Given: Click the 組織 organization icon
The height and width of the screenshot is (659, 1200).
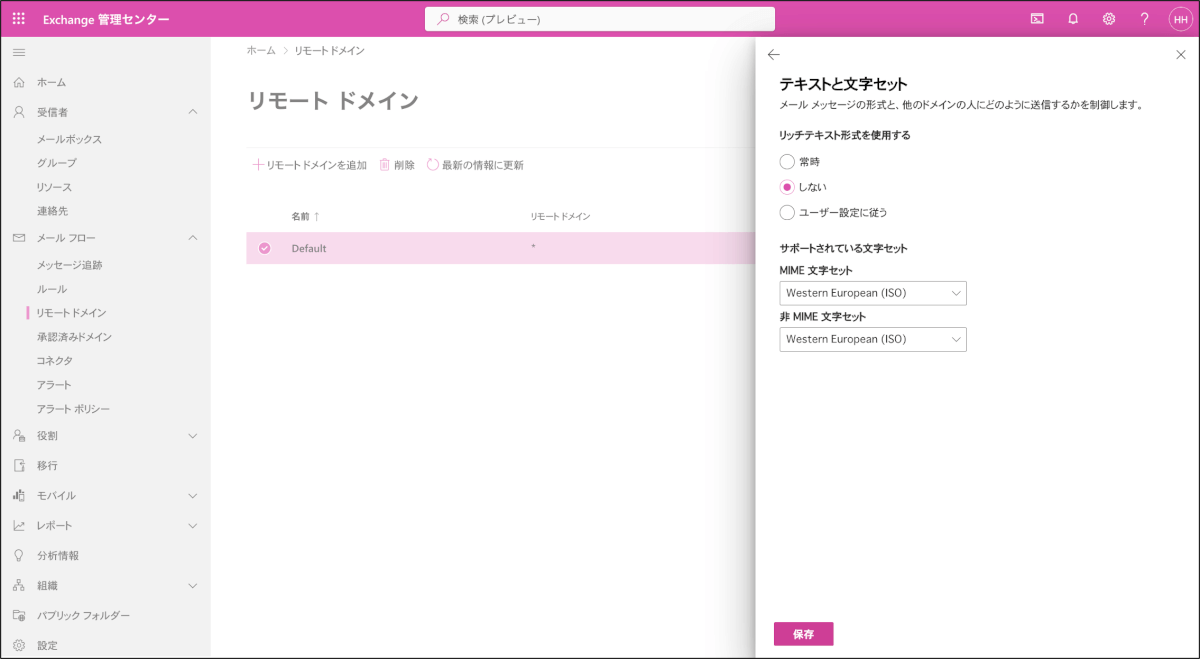Looking at the screenshot, I should pos(19,586).
